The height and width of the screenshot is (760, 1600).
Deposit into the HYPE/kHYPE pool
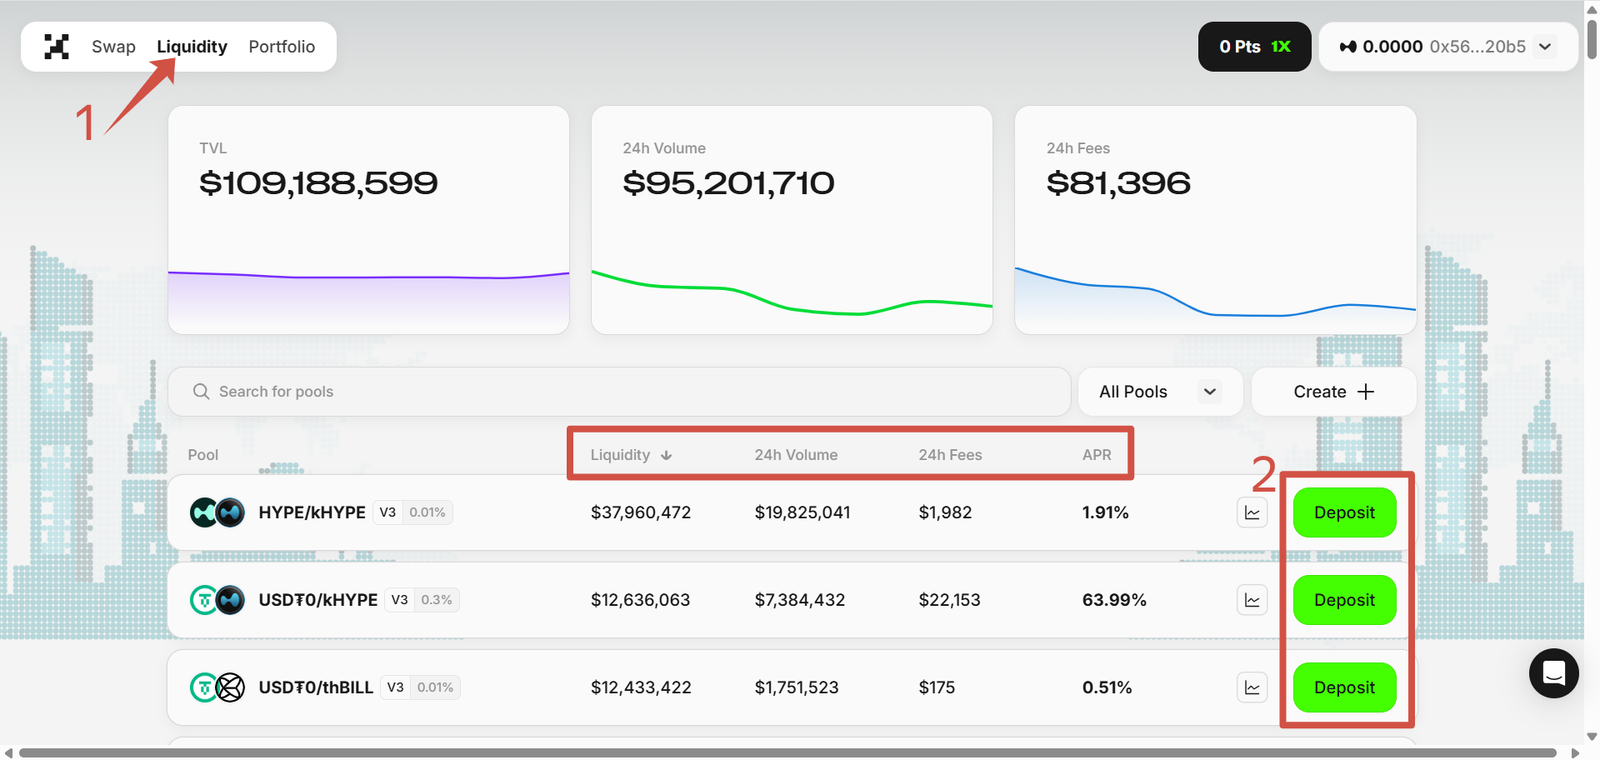click(x=1344, y=513)
